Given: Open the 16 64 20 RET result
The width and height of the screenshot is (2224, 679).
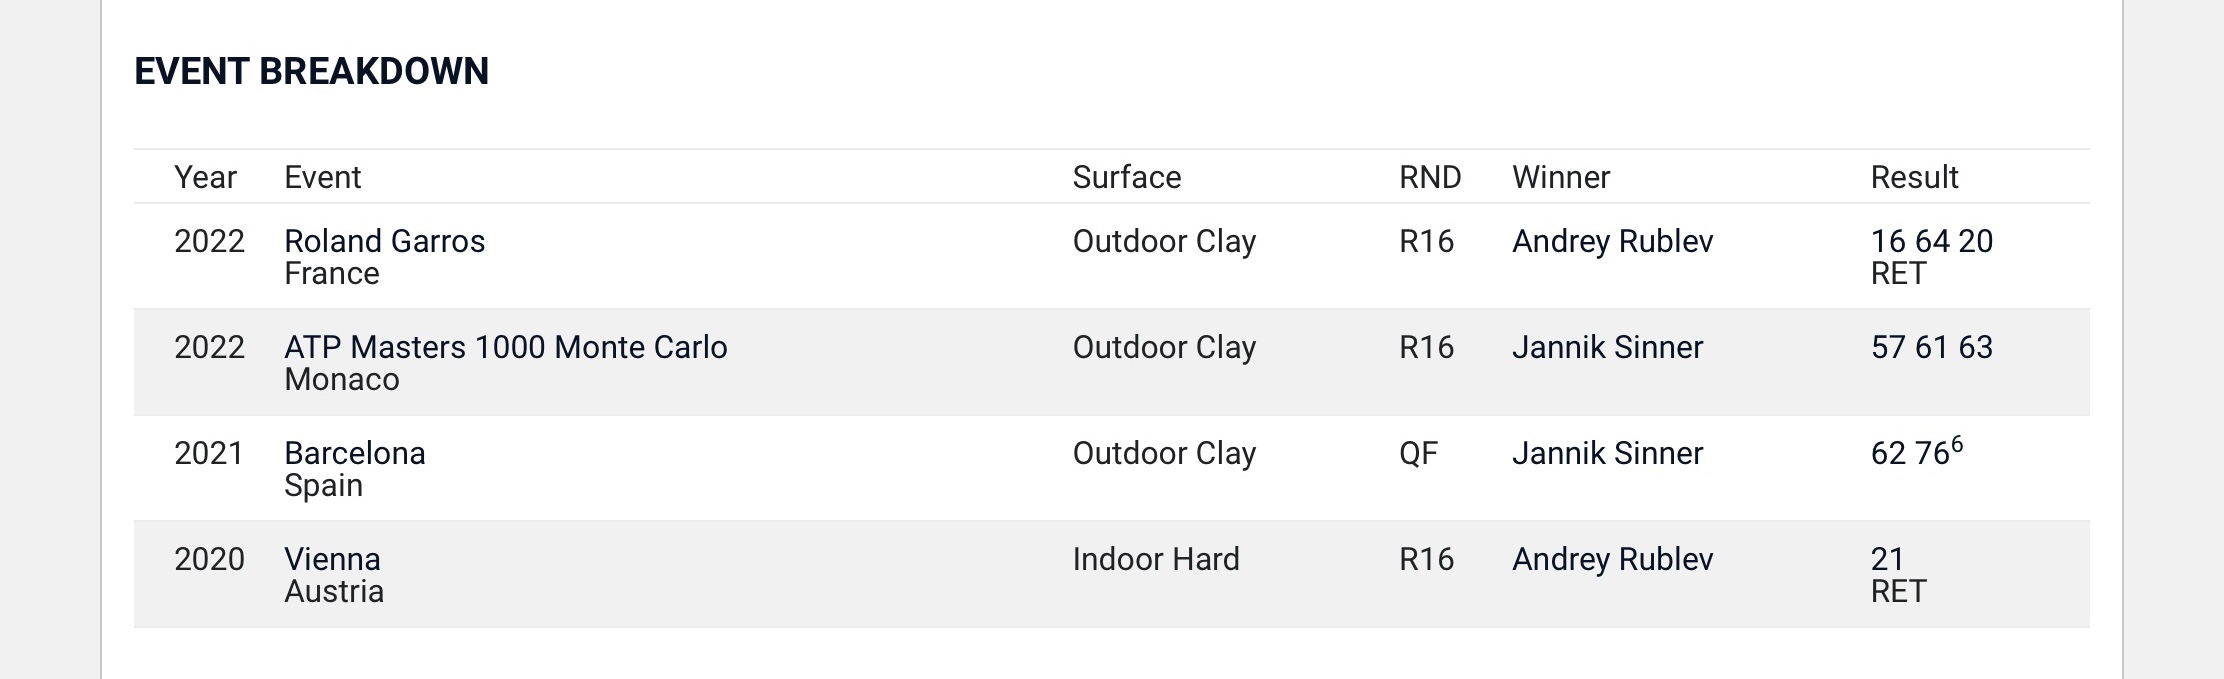Looking at the screenshot, I should [x=1931, y=242].
